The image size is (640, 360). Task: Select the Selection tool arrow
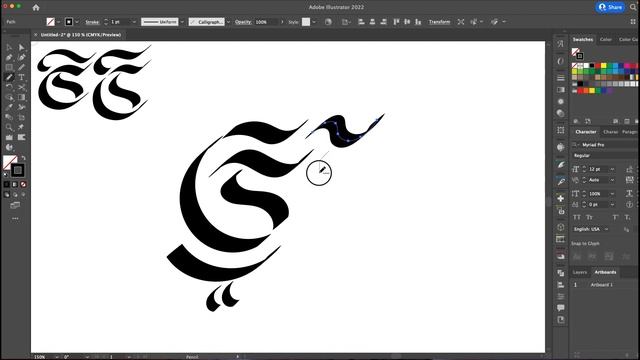tap(9, 47)
